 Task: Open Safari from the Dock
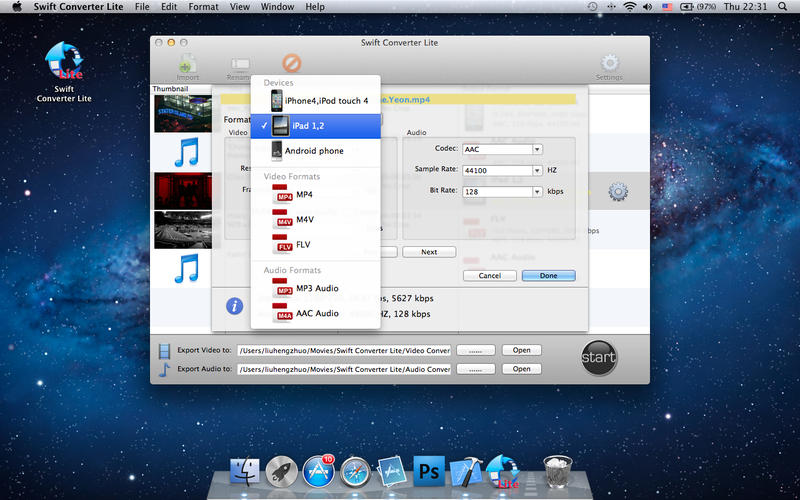tap(355, 470)
